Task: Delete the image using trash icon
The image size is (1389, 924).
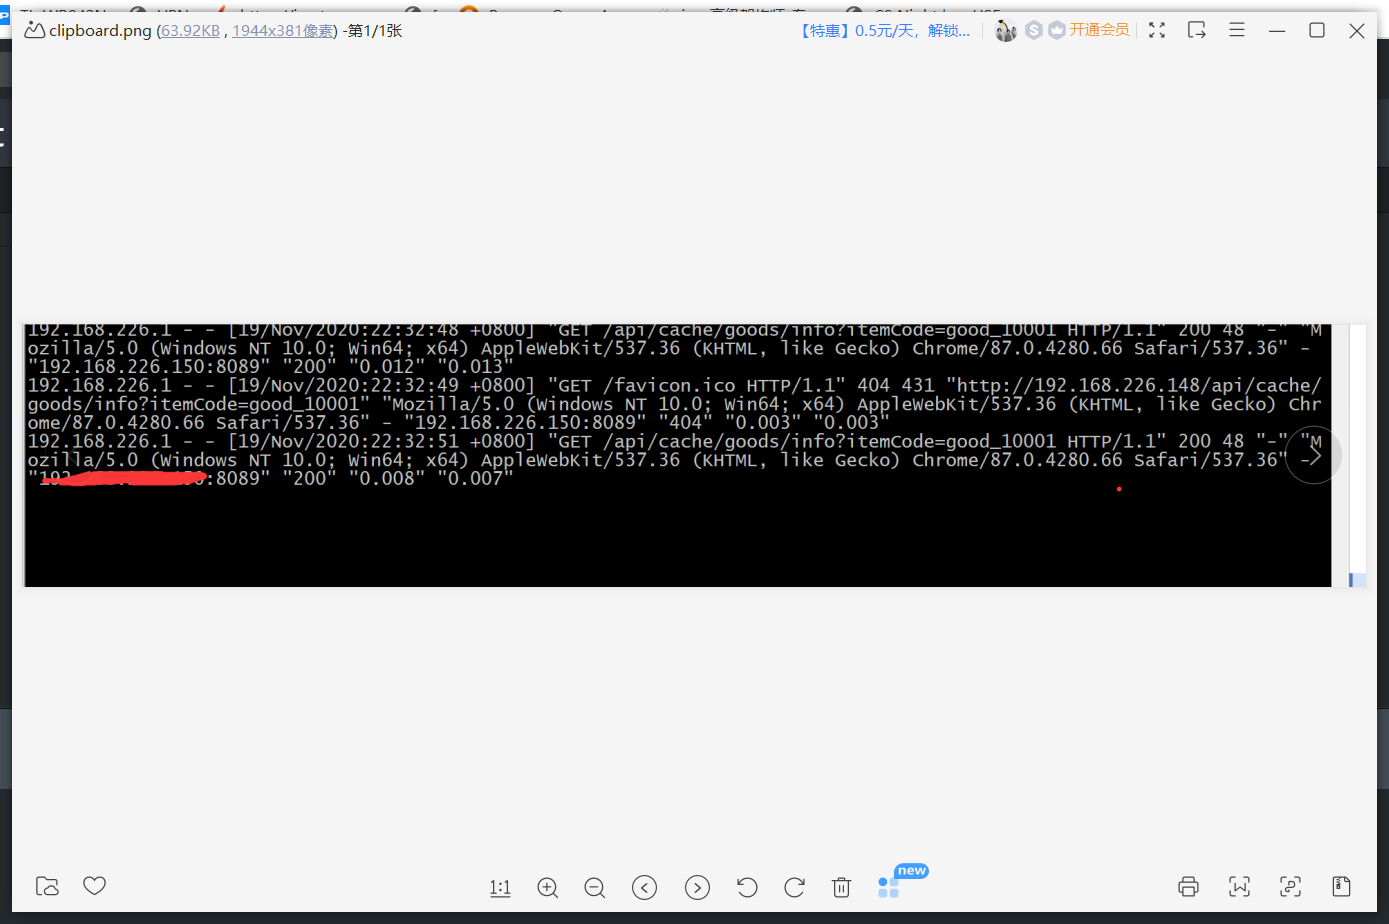Action: tap(842, 887)
